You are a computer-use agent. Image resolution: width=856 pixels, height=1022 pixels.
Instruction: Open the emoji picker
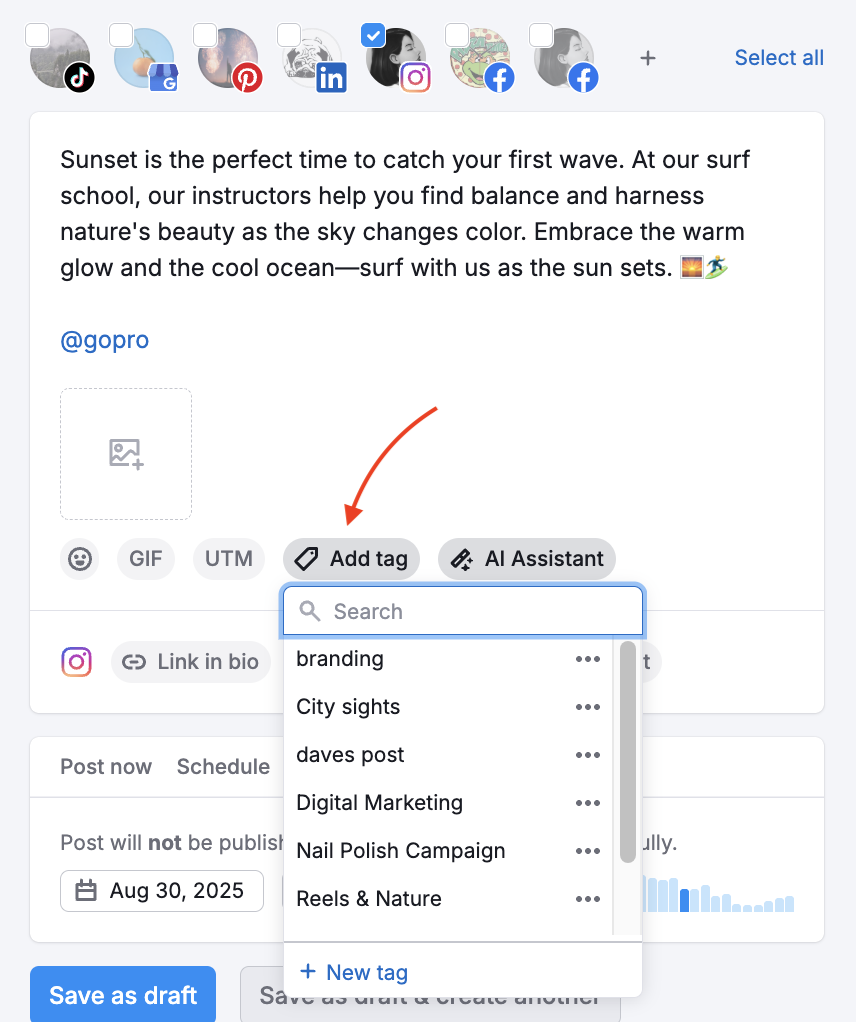click(80, 559)
